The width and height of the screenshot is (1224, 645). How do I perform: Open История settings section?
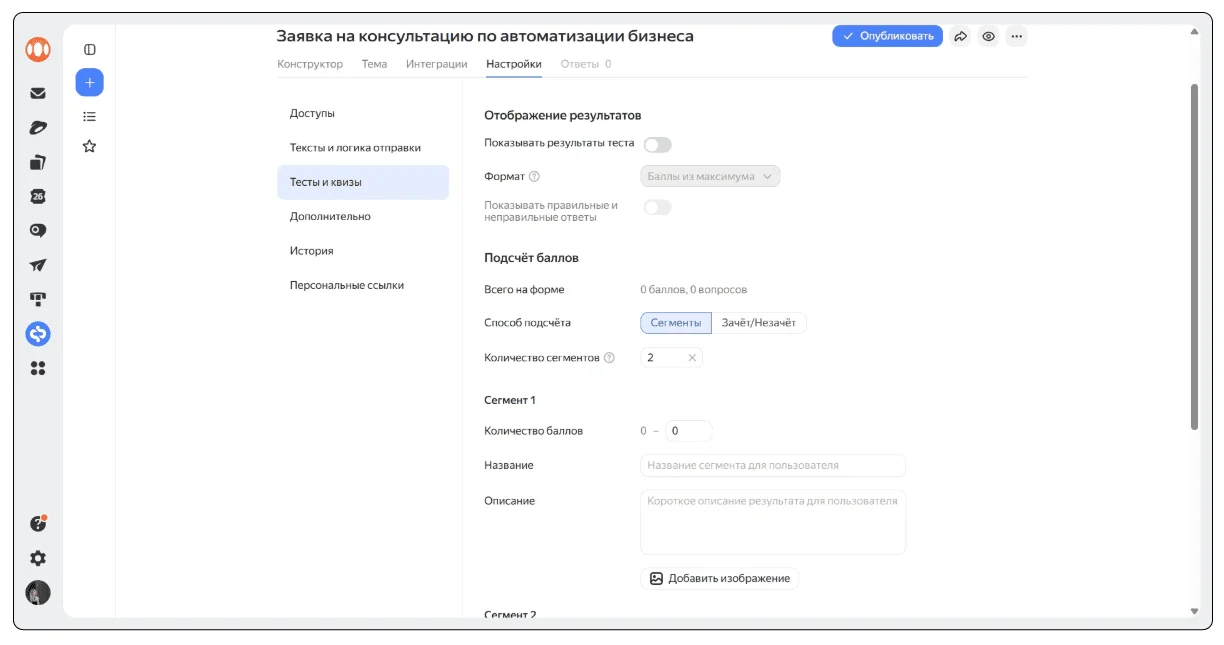click(x=363, y=251)
